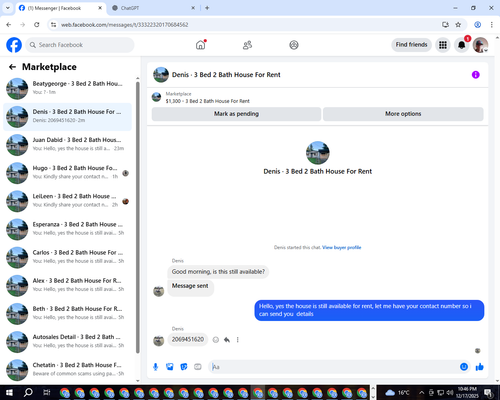This screenshot has width=500, height=400.
Task: Click the marketplace listing $1,300 summary
Action: click(x=207, y=101)
